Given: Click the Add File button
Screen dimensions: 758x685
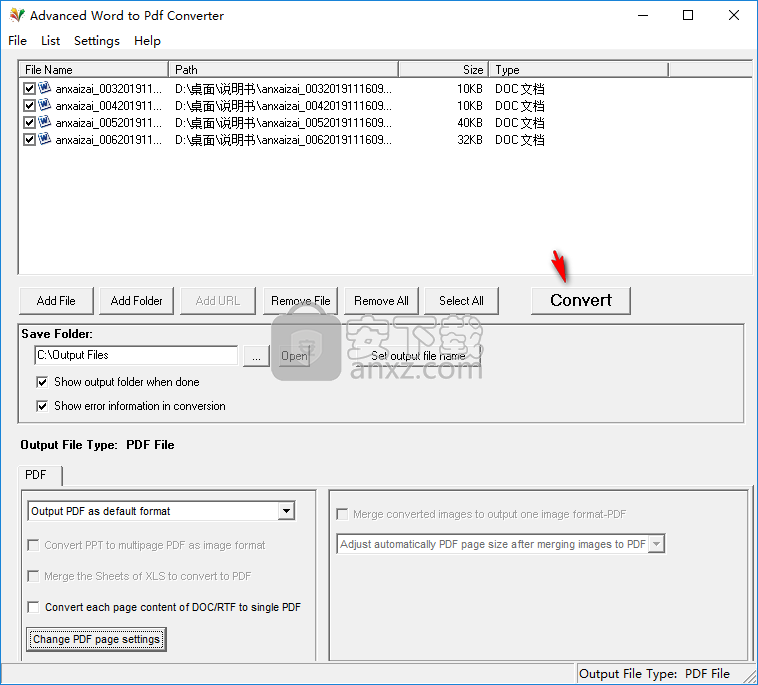Looking at the screenshot, I should [x=56, y=301].
